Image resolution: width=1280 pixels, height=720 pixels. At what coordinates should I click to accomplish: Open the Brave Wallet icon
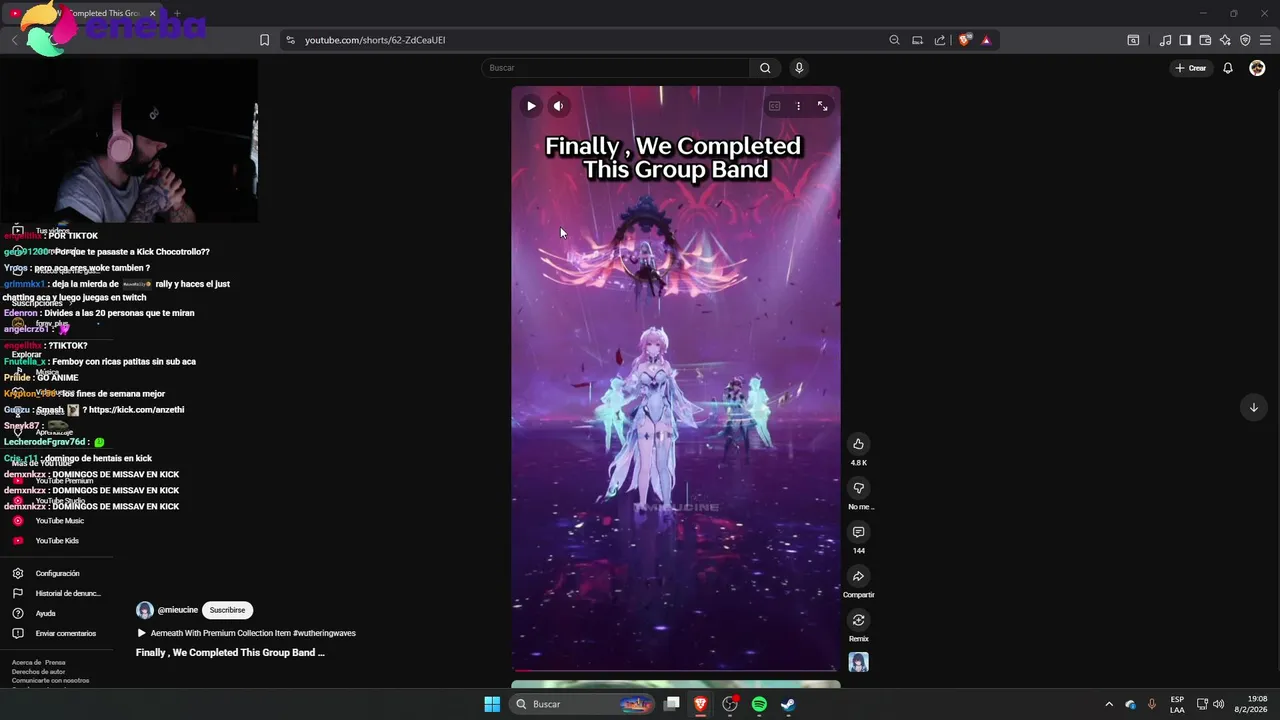[x=1205, y=40]
